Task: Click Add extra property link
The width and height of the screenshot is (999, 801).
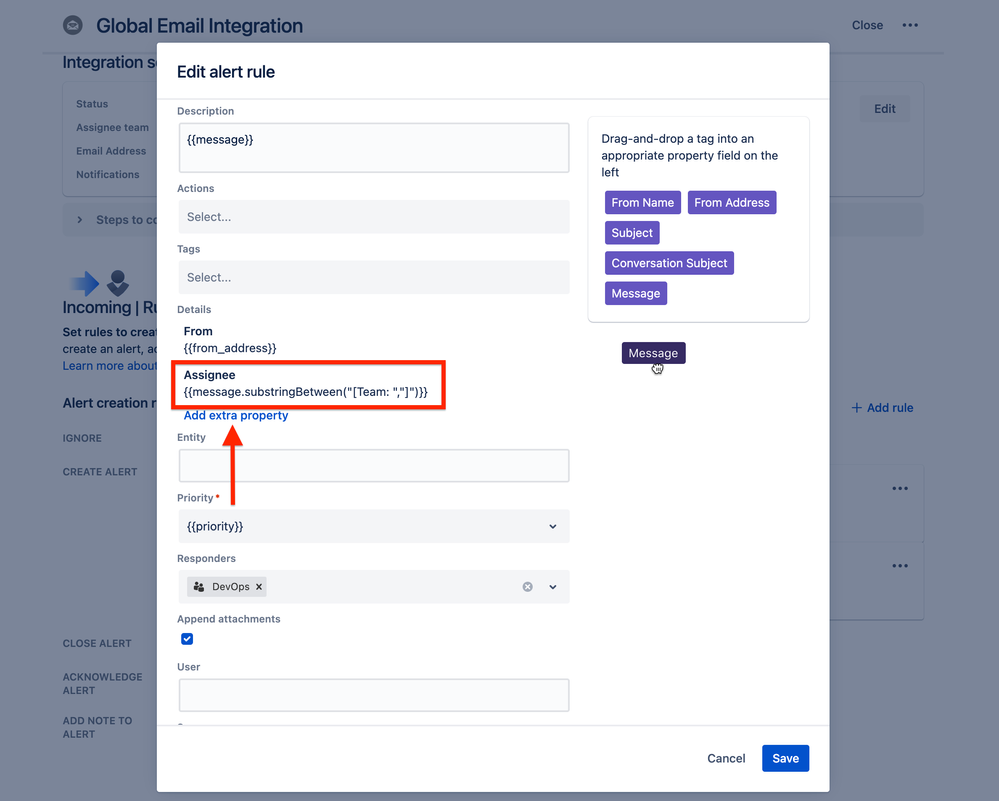Action: coord(236,415)
